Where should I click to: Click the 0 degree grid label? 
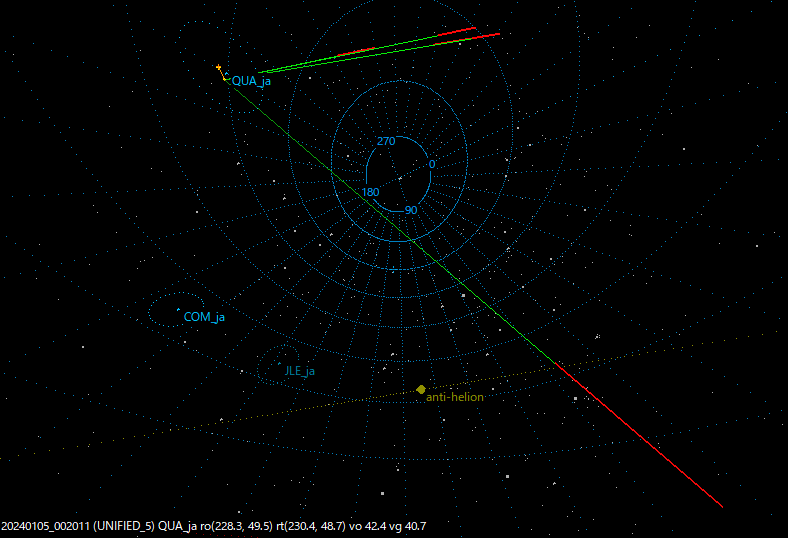click(432, 164)
